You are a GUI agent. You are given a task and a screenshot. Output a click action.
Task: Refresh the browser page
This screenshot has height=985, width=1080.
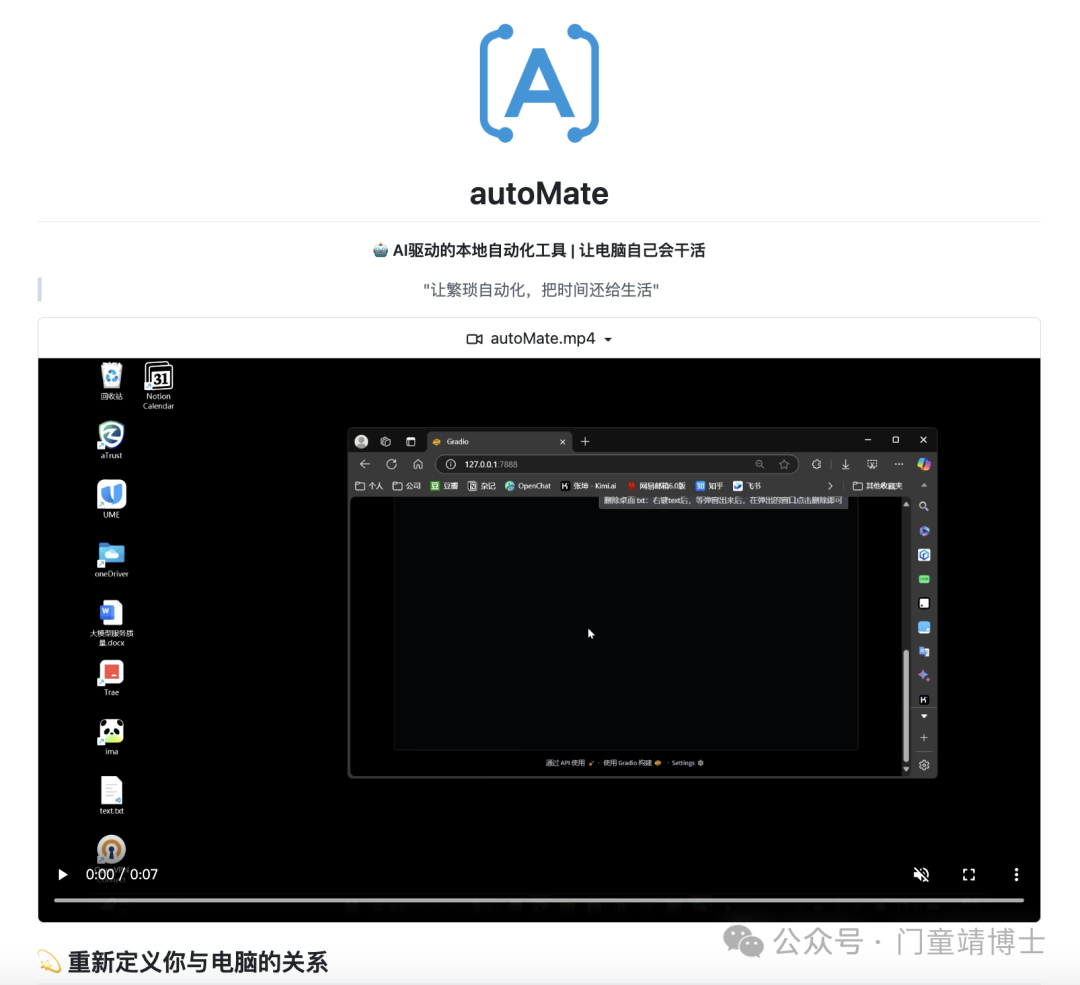[x=391, y=464]
